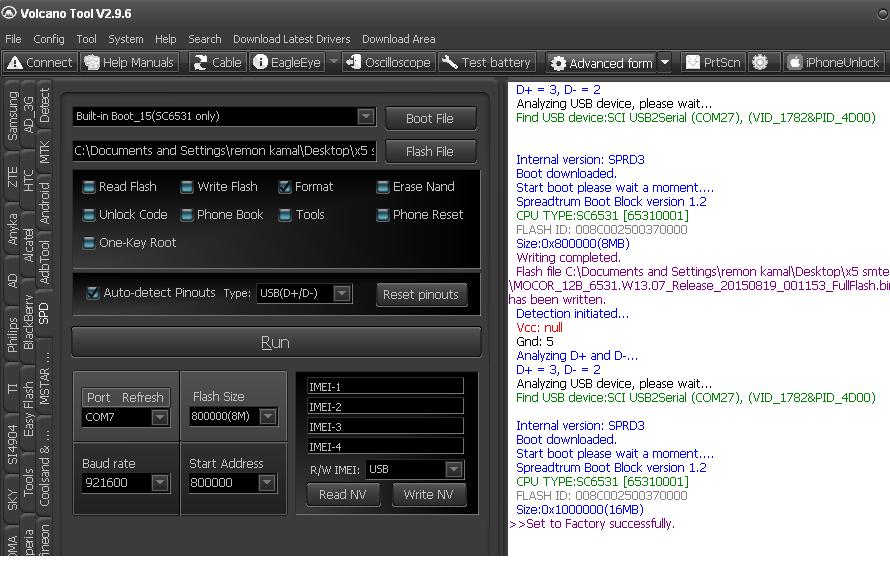Switch to the MTK side tab

(44, 152)
